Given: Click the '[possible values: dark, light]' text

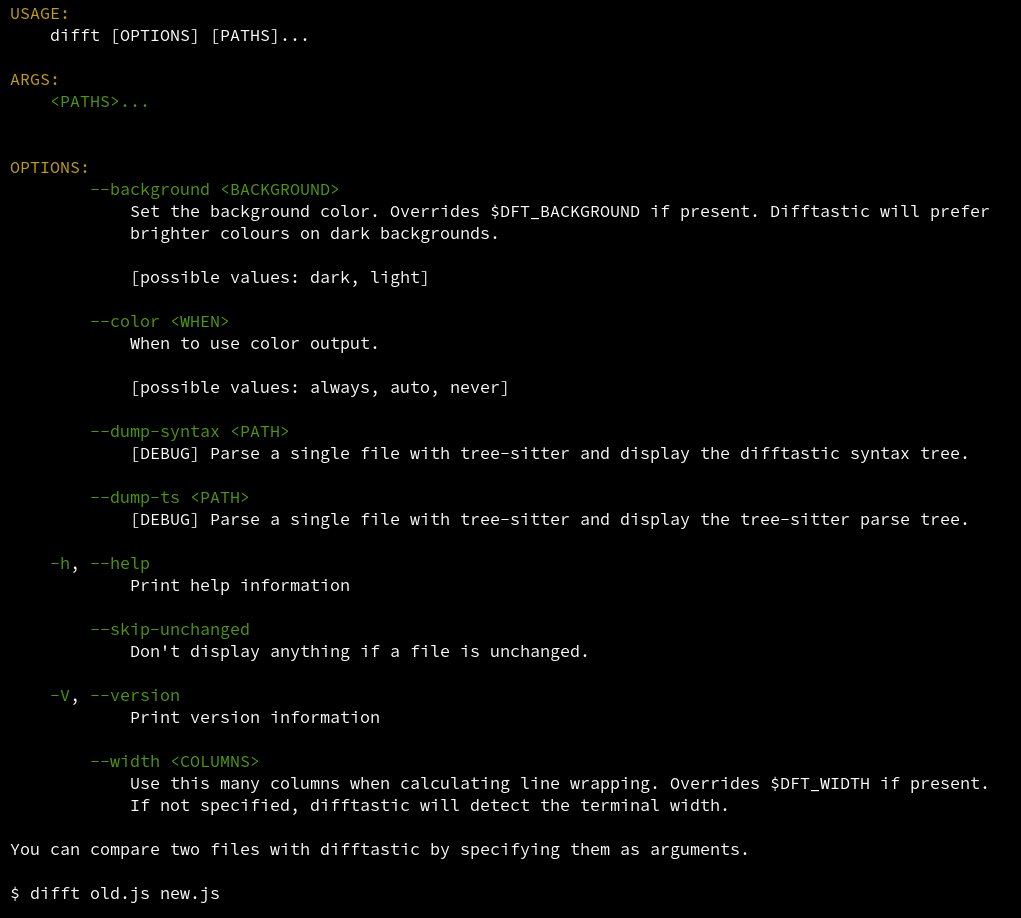Looking at the screenshot, I should click(x=279, y=277).
